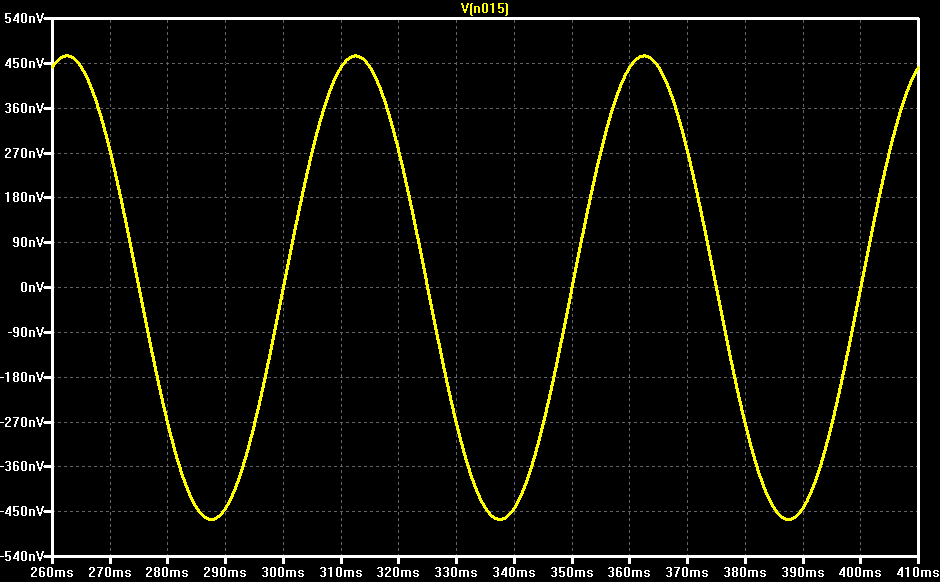Screen dimensions: 940x582
Task: Click the 300ms time axis label
Action: point(282,572)
